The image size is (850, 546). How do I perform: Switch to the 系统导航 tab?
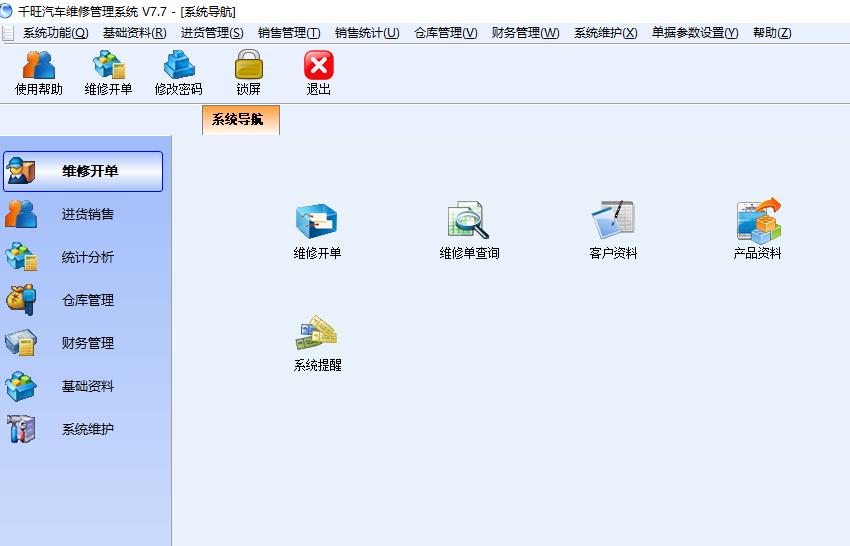[x=241, y=120]
